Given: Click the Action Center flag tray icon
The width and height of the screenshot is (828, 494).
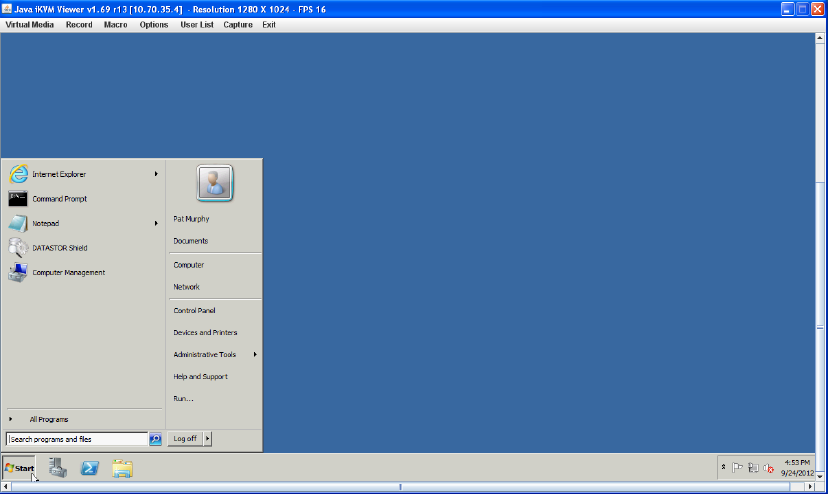Looking at the screenshot, I should 738,468.
